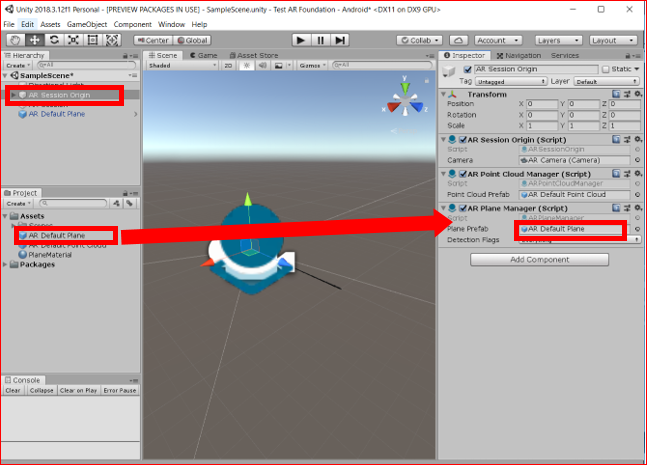Open the Assets menu
This screenshot has height=465, width=647.
coord(50,24)
